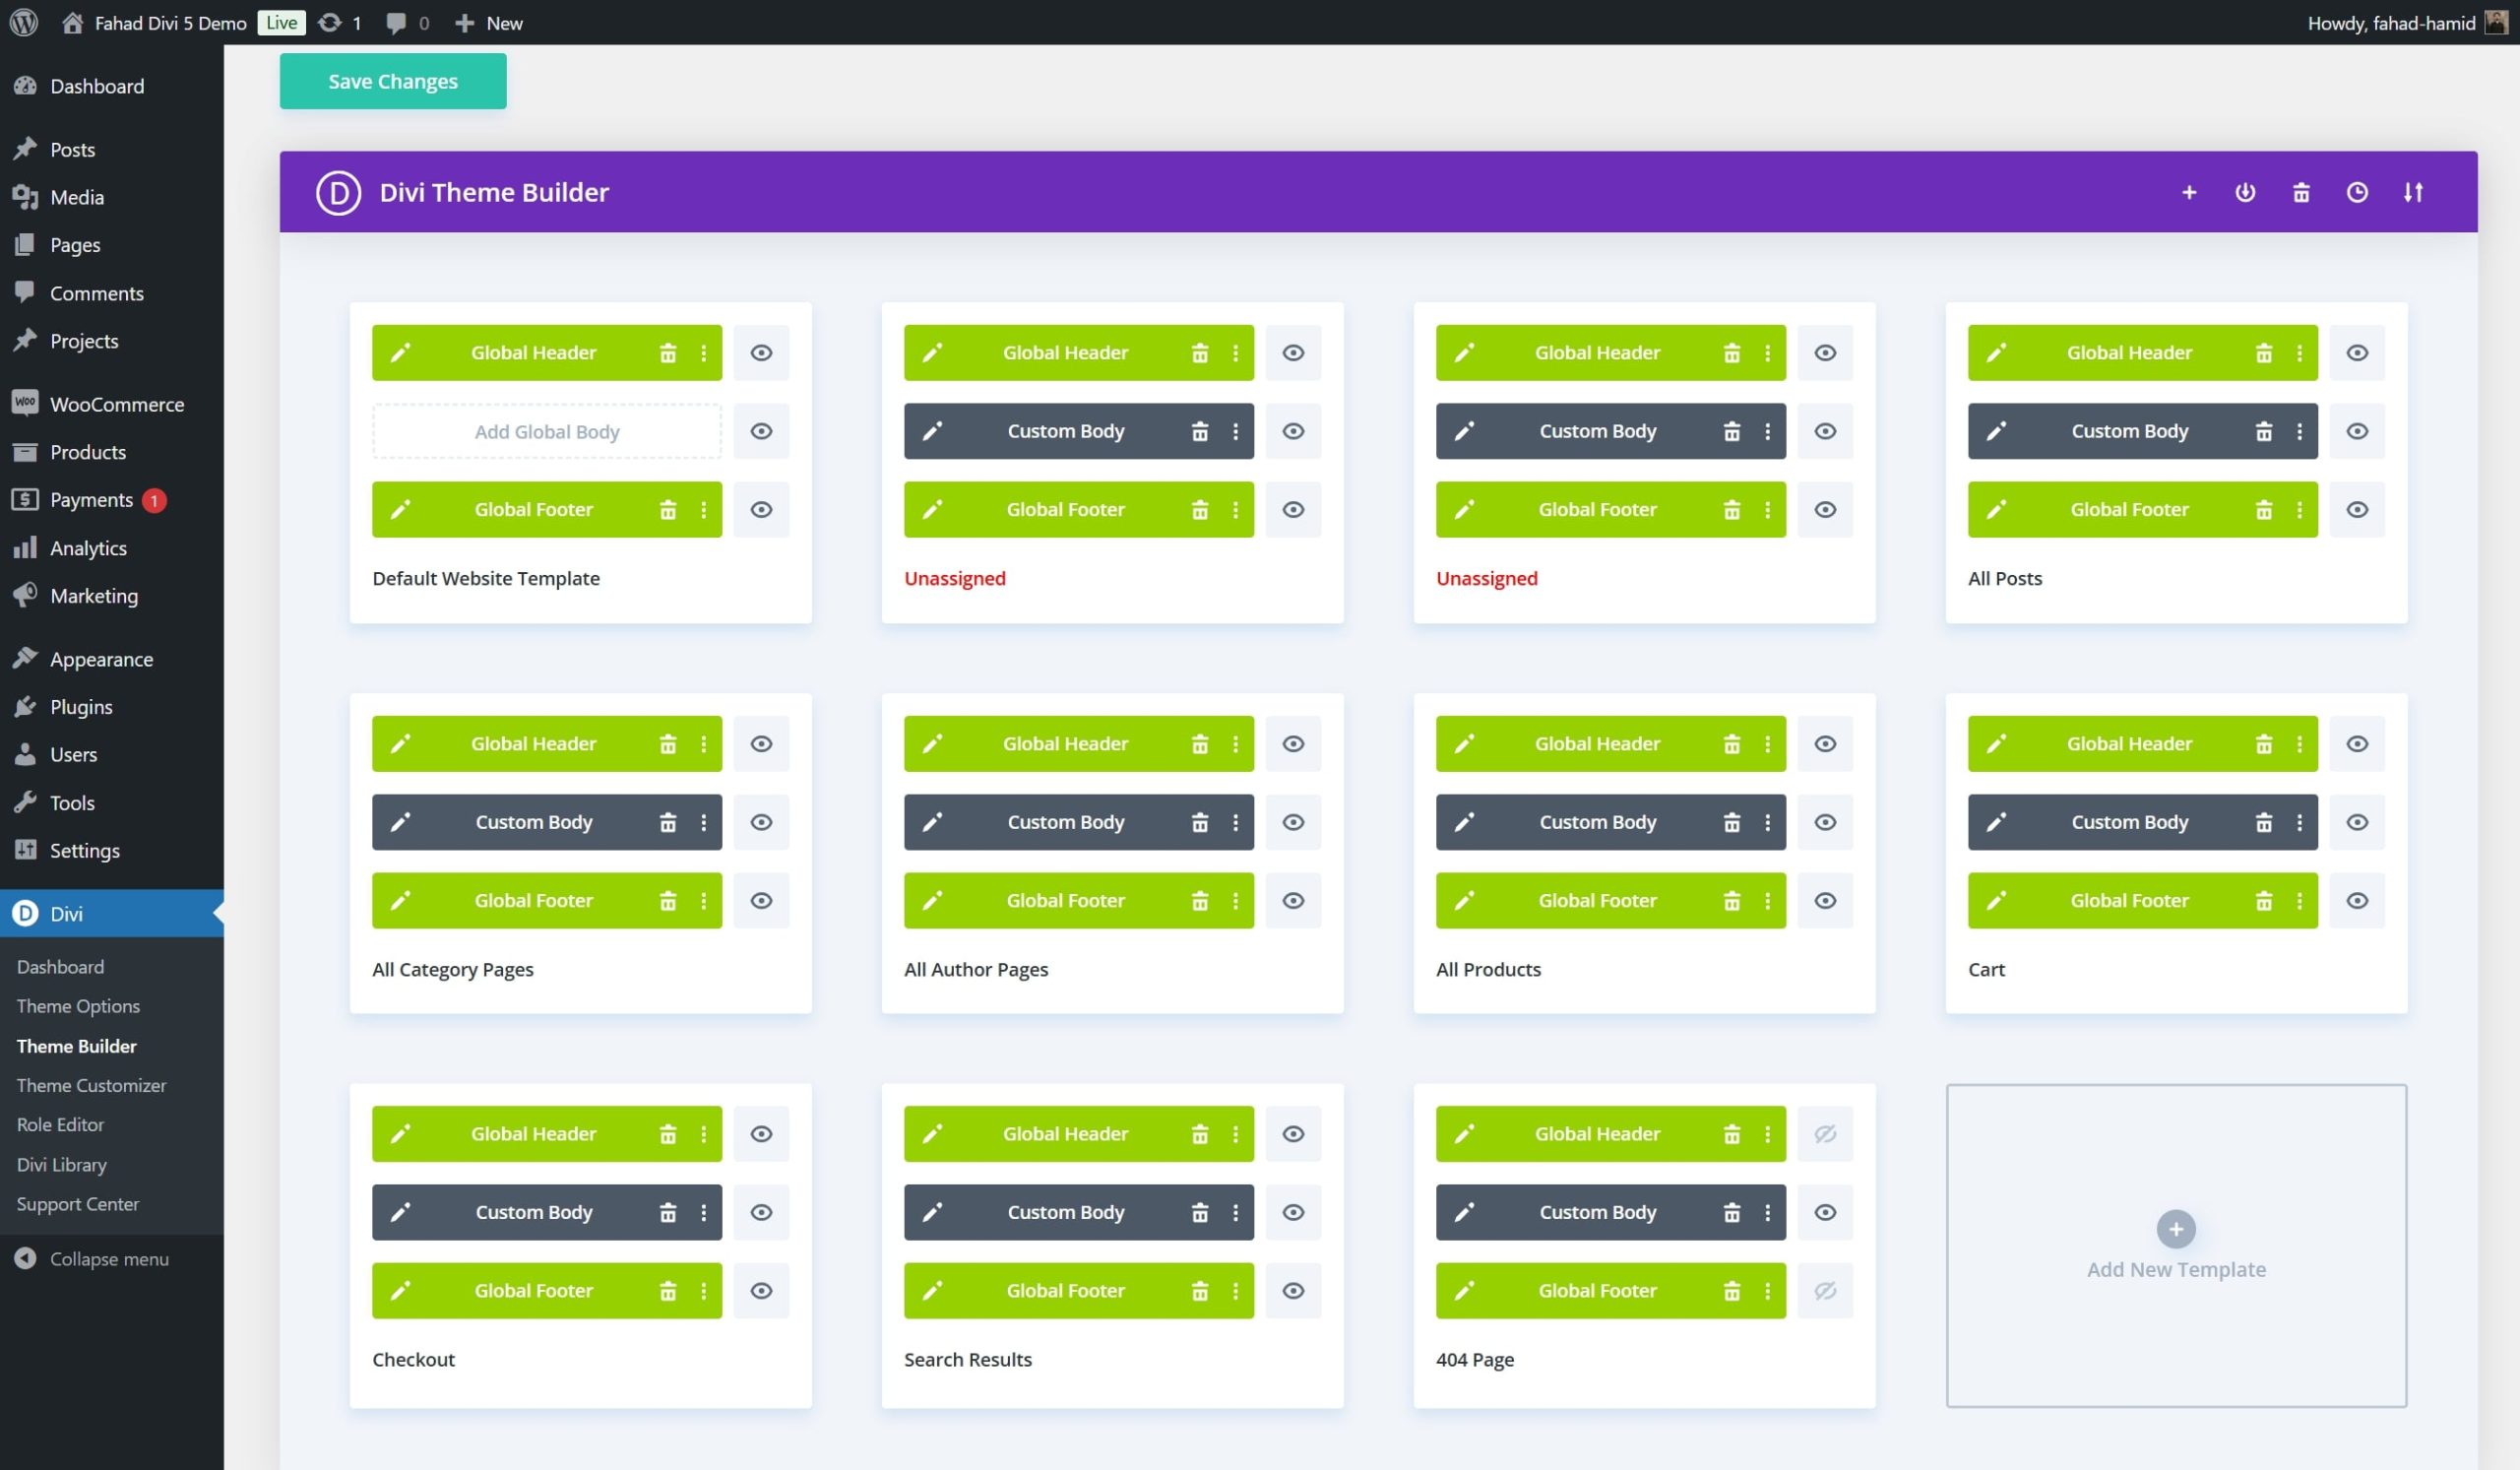
Task: Expand three-dot menu on All Author Pages Global Header
Action: click(x=1236, y=743)
